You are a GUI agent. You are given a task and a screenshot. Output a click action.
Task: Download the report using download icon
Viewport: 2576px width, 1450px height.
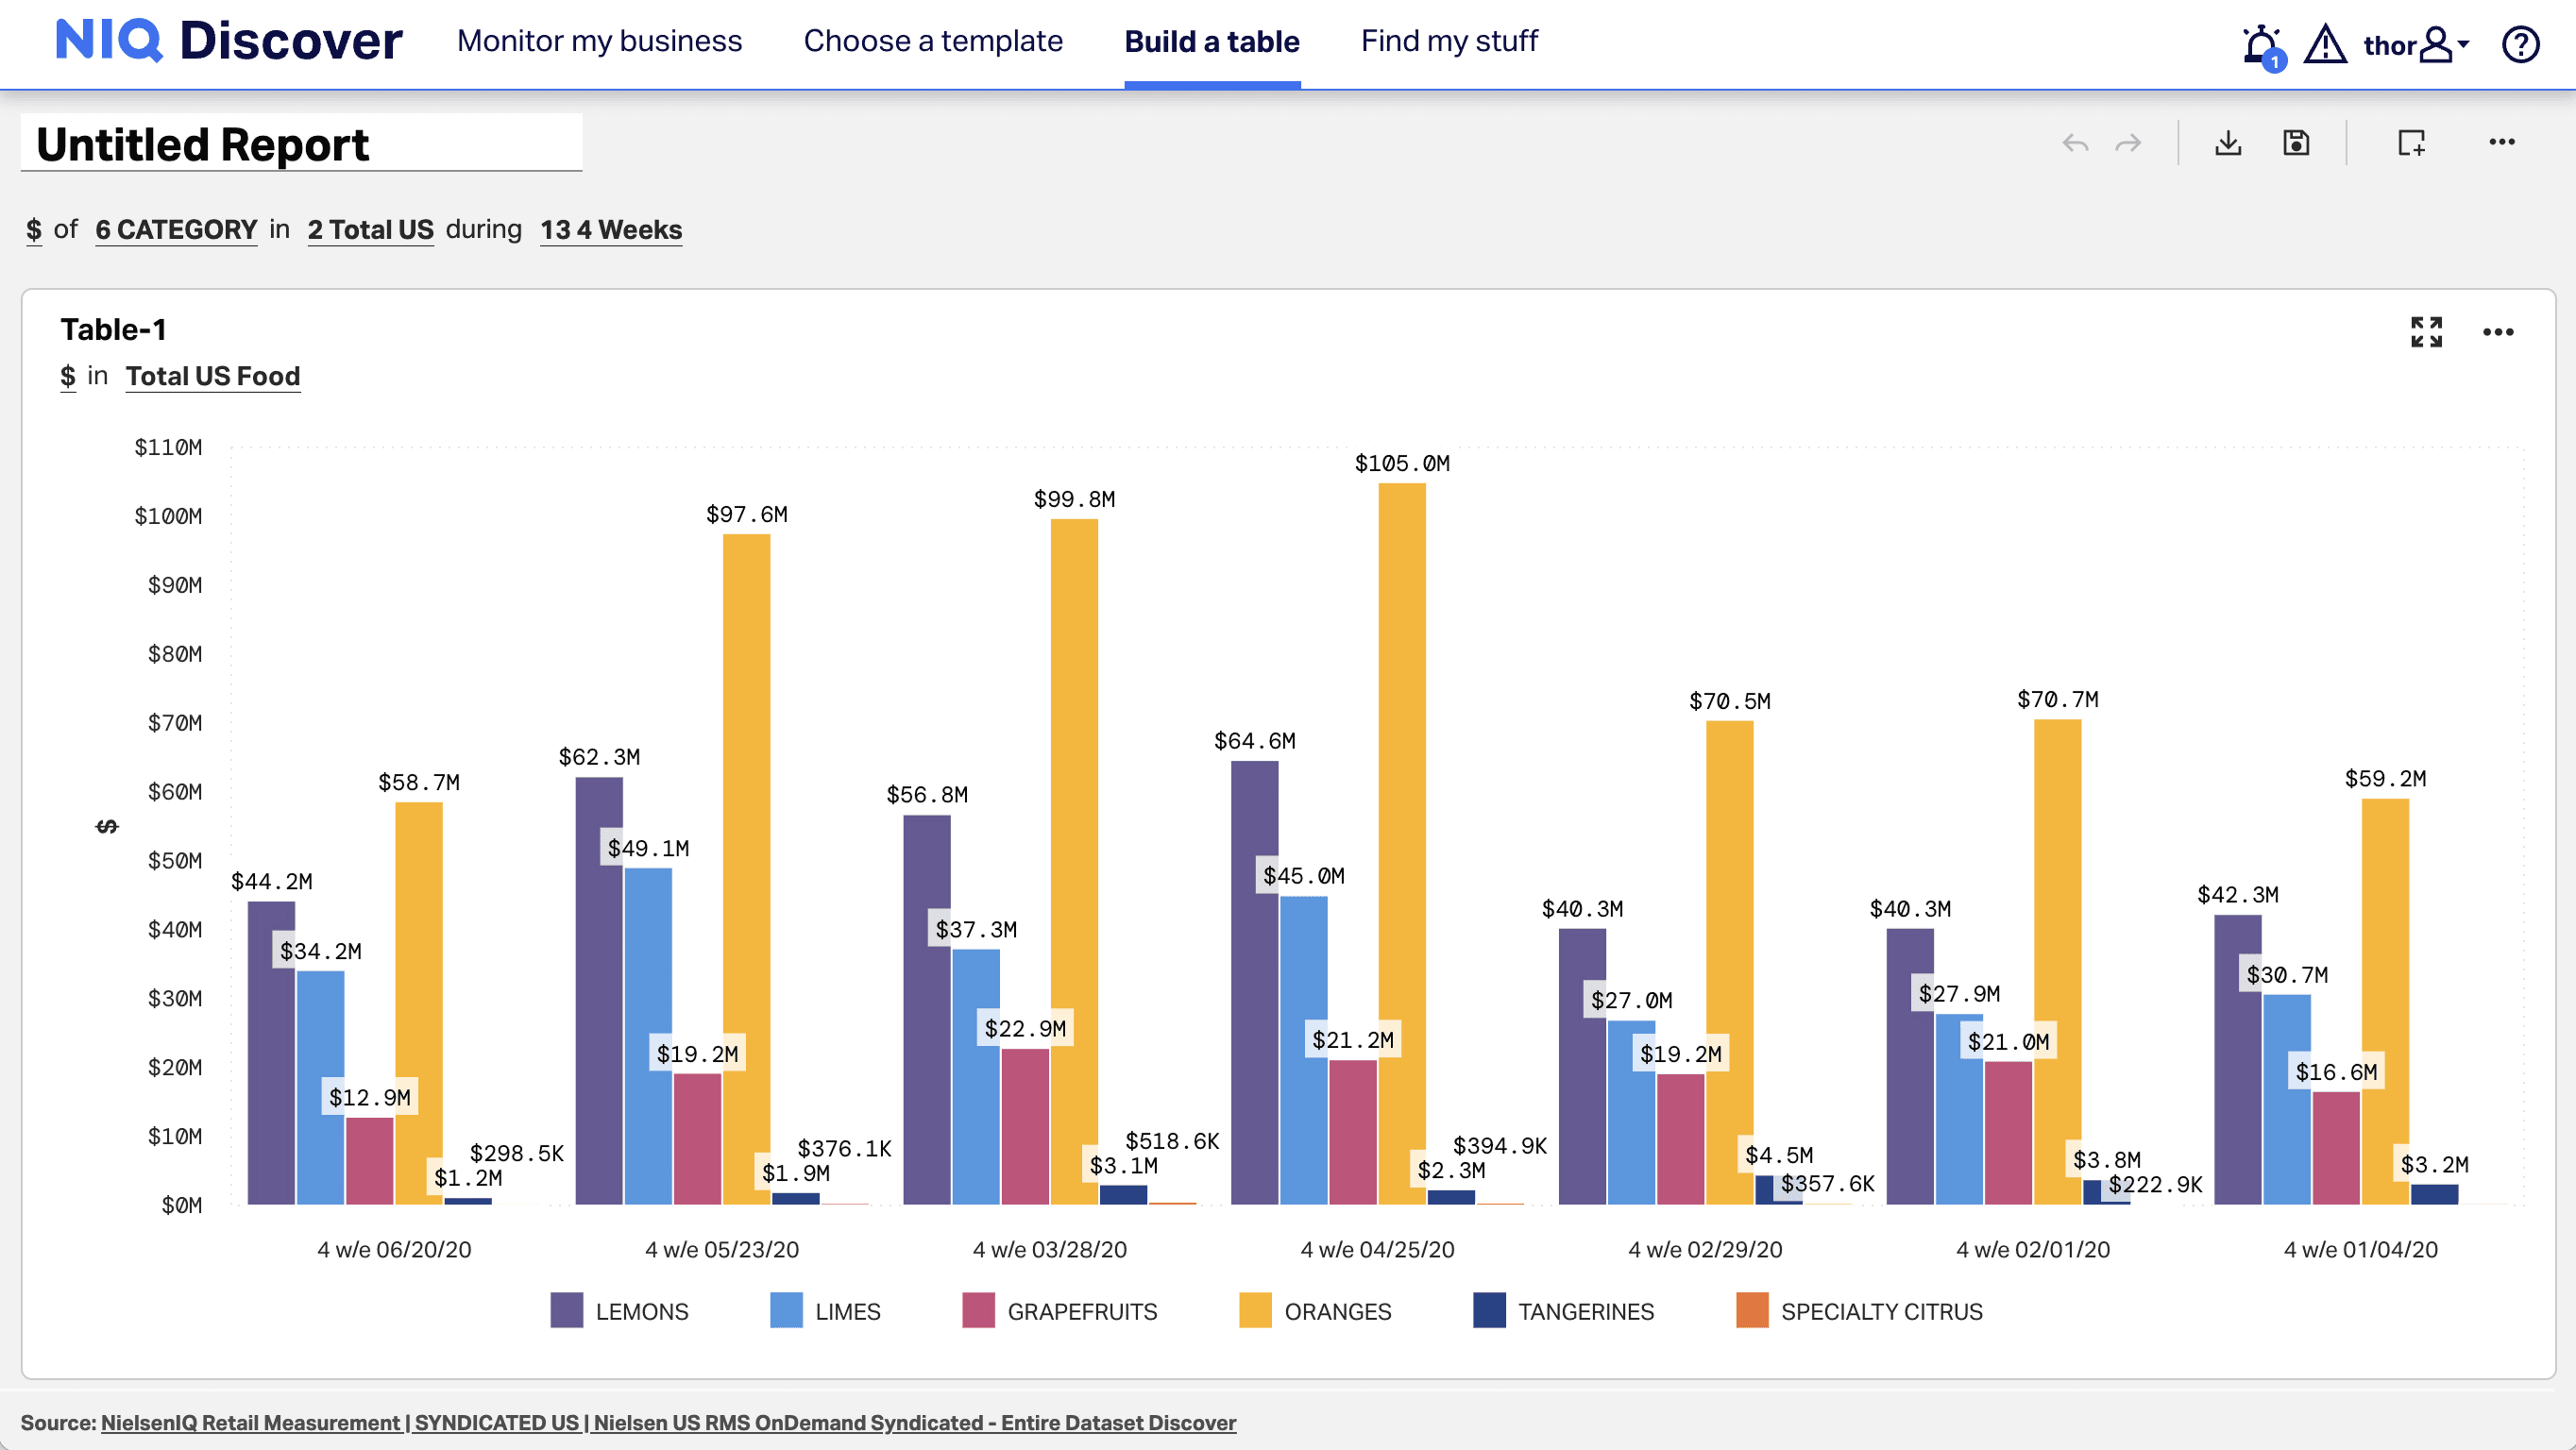(2228, 143)
